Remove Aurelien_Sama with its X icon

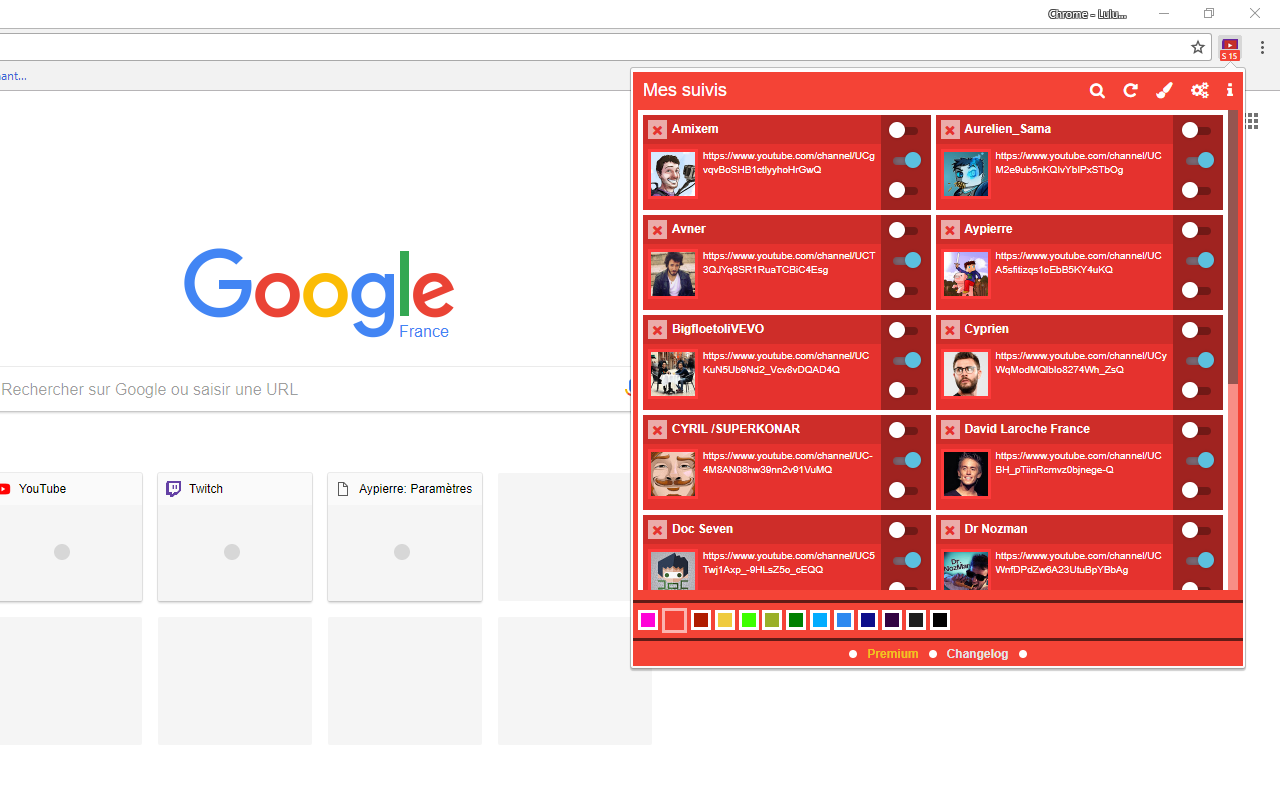click(x=950, y=130)
